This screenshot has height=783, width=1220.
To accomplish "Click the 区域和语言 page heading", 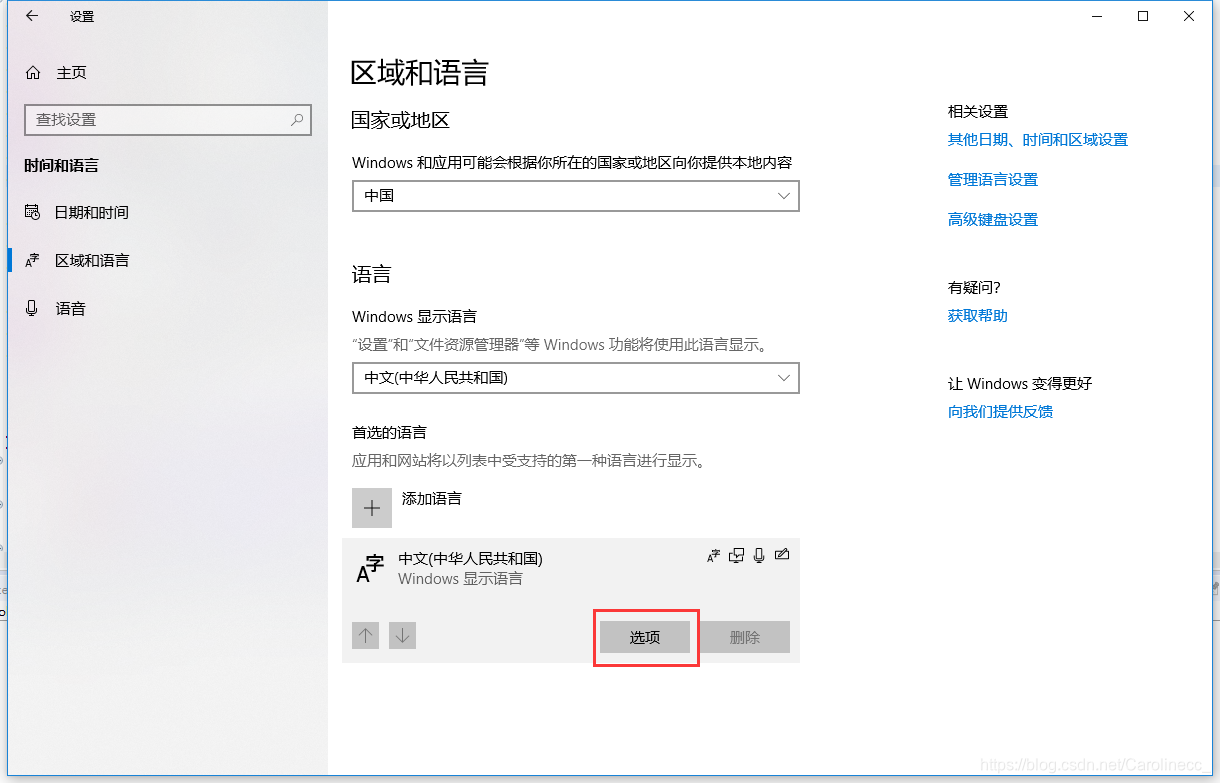I will [x=420, y=73].
